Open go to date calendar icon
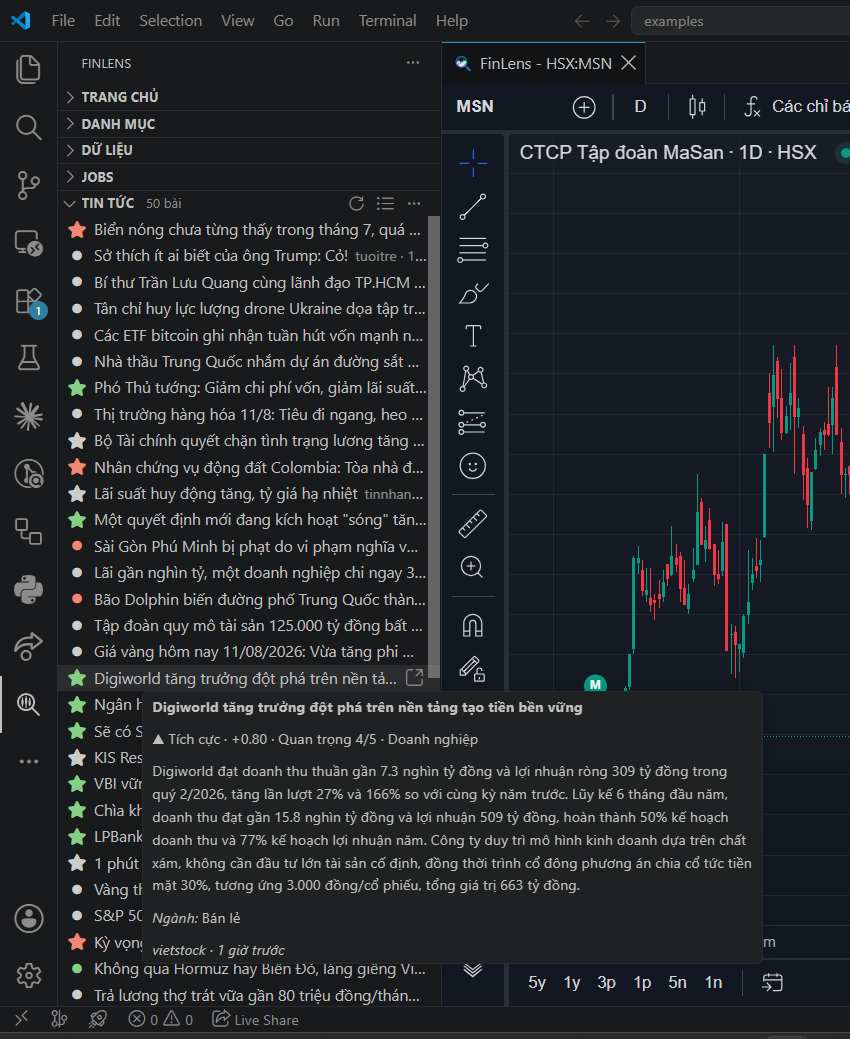The image size is (850, 1039). [772, 982]
